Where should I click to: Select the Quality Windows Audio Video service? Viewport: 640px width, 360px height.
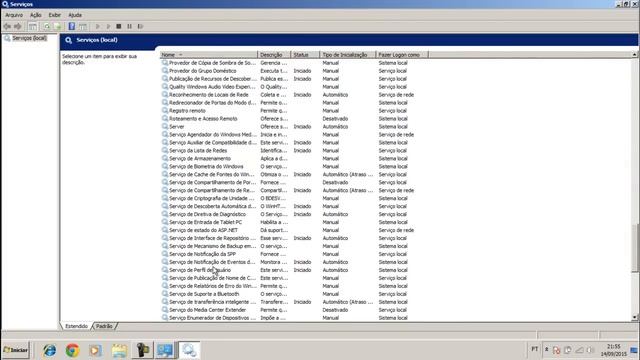(x=212, y=87)
